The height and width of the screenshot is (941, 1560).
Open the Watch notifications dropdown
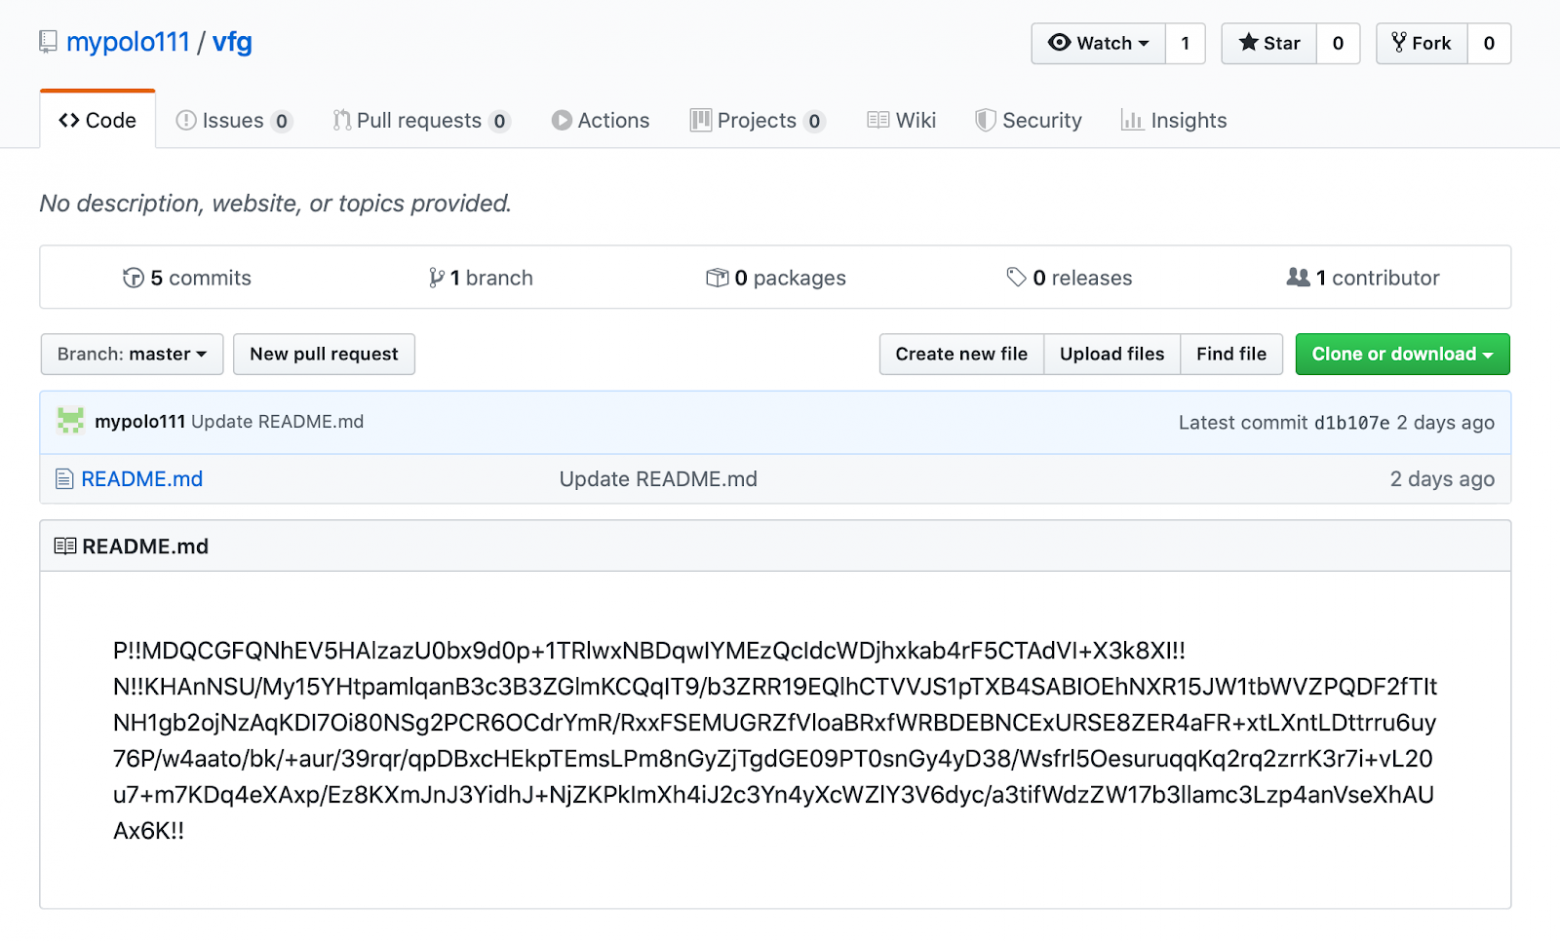(1098, 43)
